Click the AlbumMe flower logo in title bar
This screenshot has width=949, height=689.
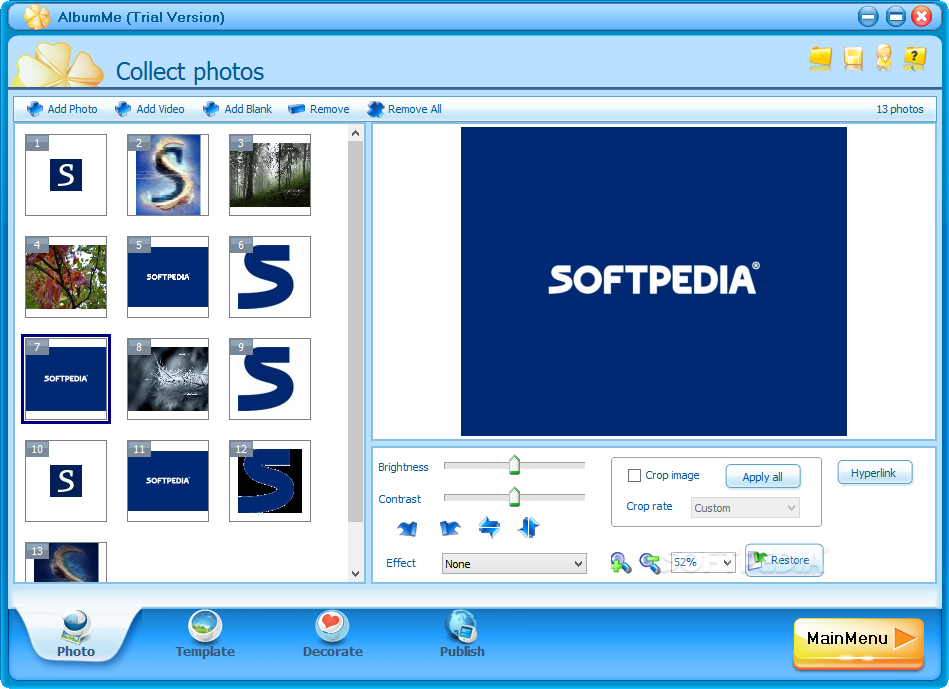37,17
